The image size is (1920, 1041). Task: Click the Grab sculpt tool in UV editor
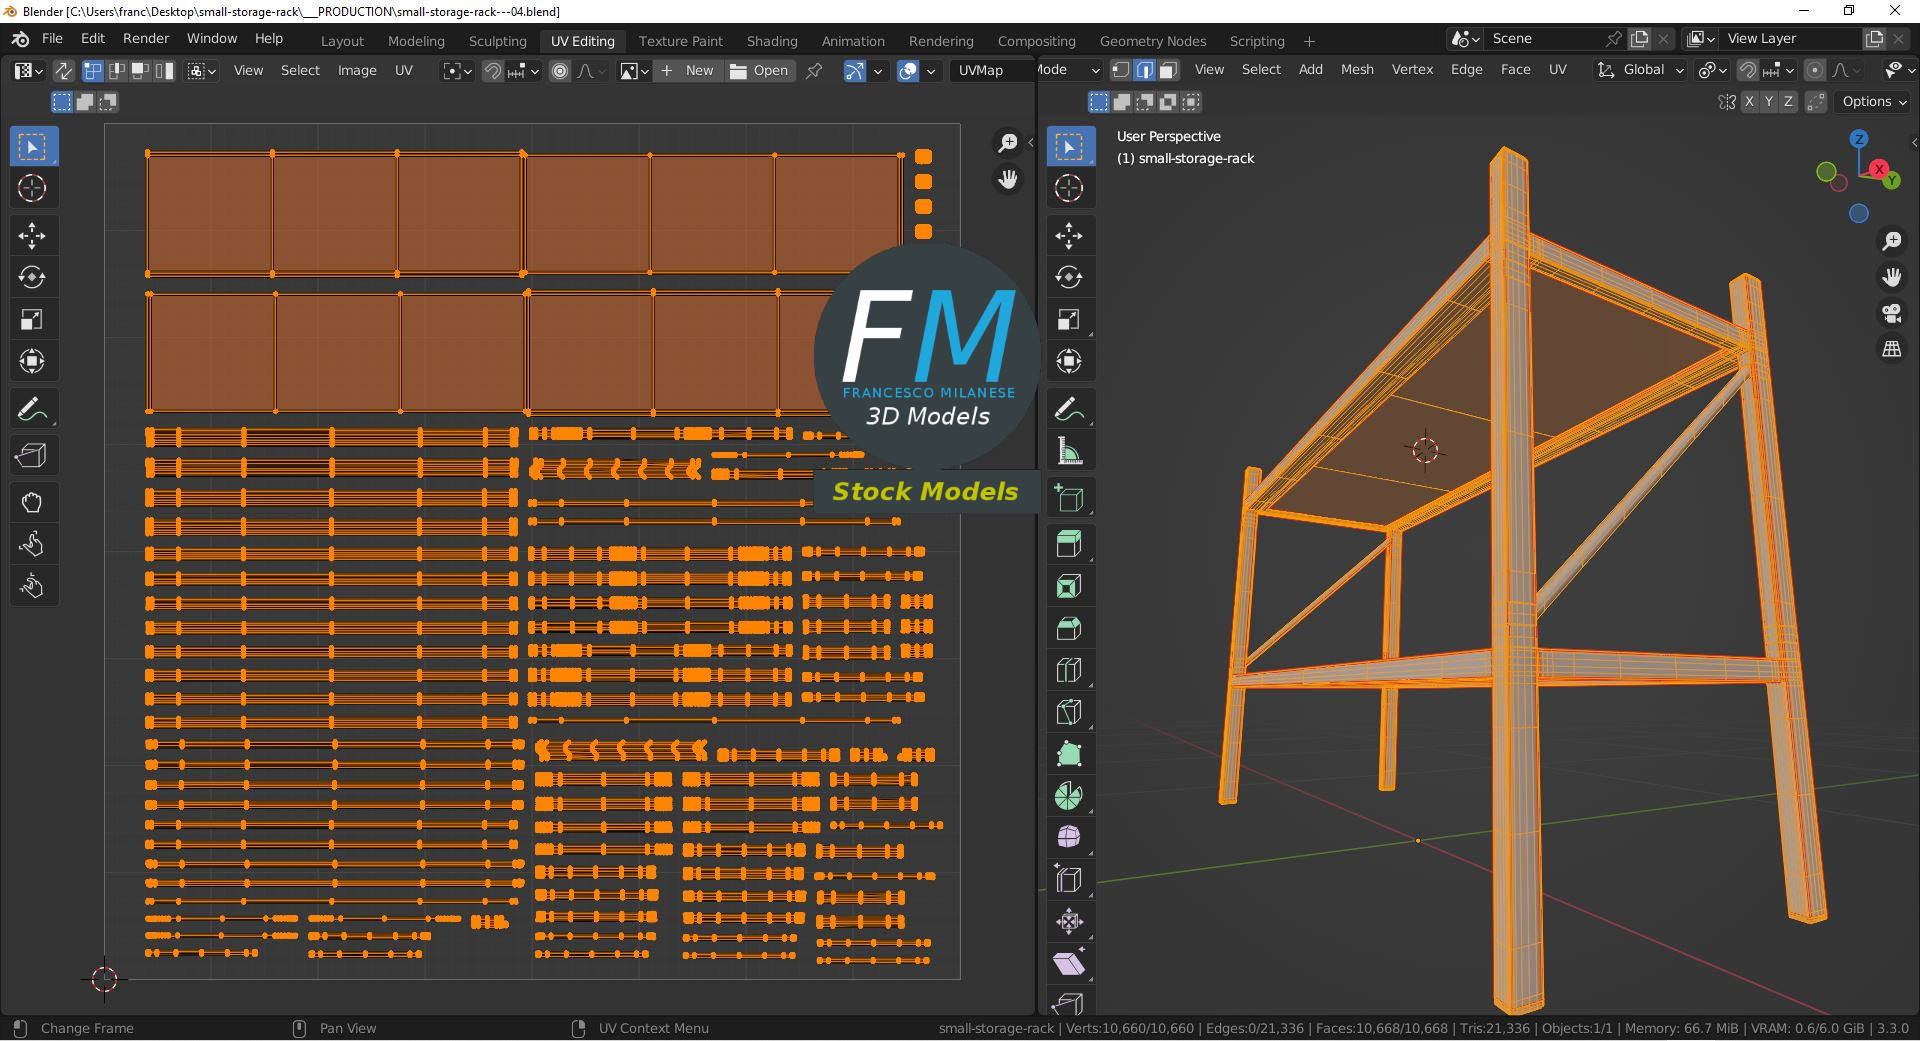pos(32,503)
